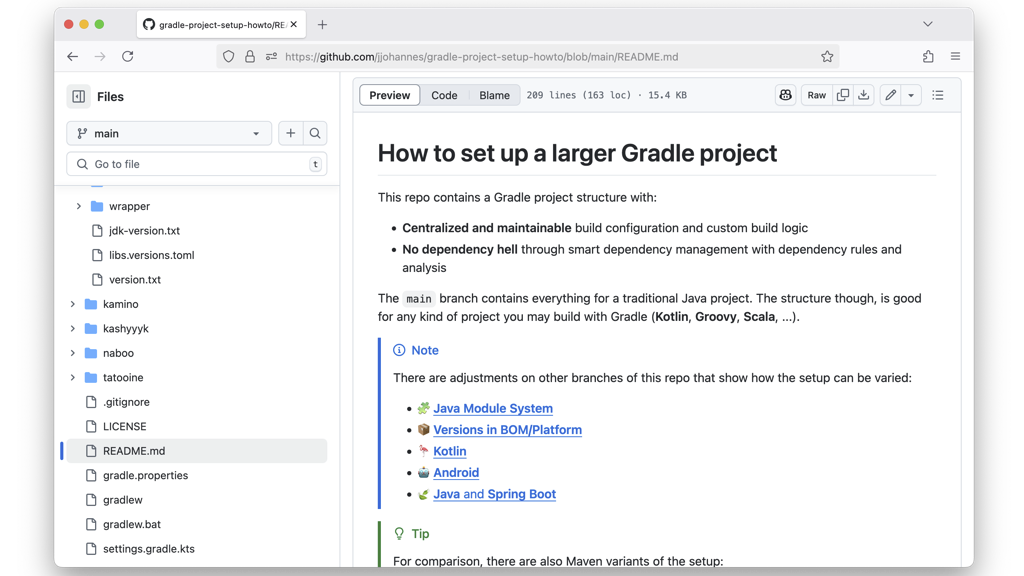Switch to the Code tab
This screenshot has width=1024, height=576.
(x=444, y=95)
